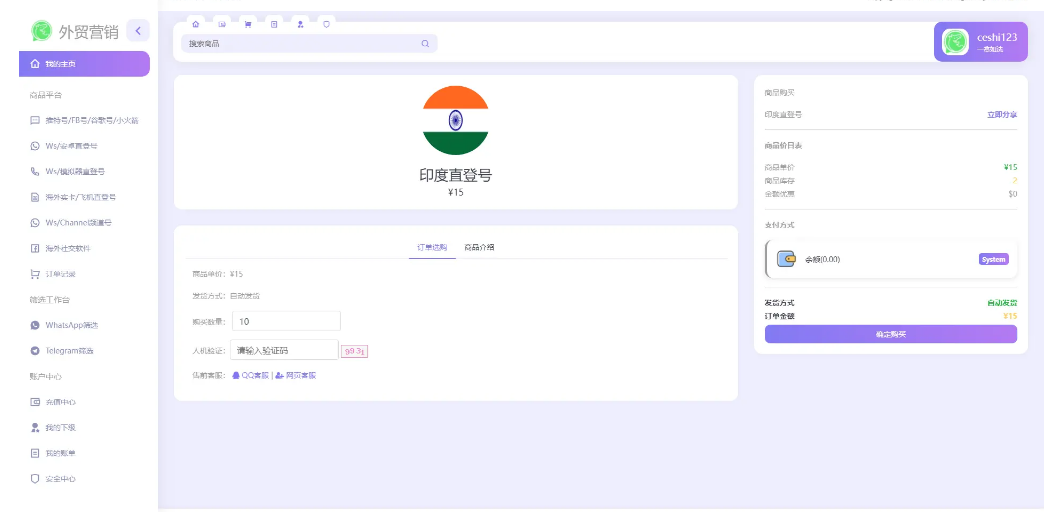Click the 立即分享 share link
This screenshot has width=1051, height=512.
click(x=1001, y=115)
